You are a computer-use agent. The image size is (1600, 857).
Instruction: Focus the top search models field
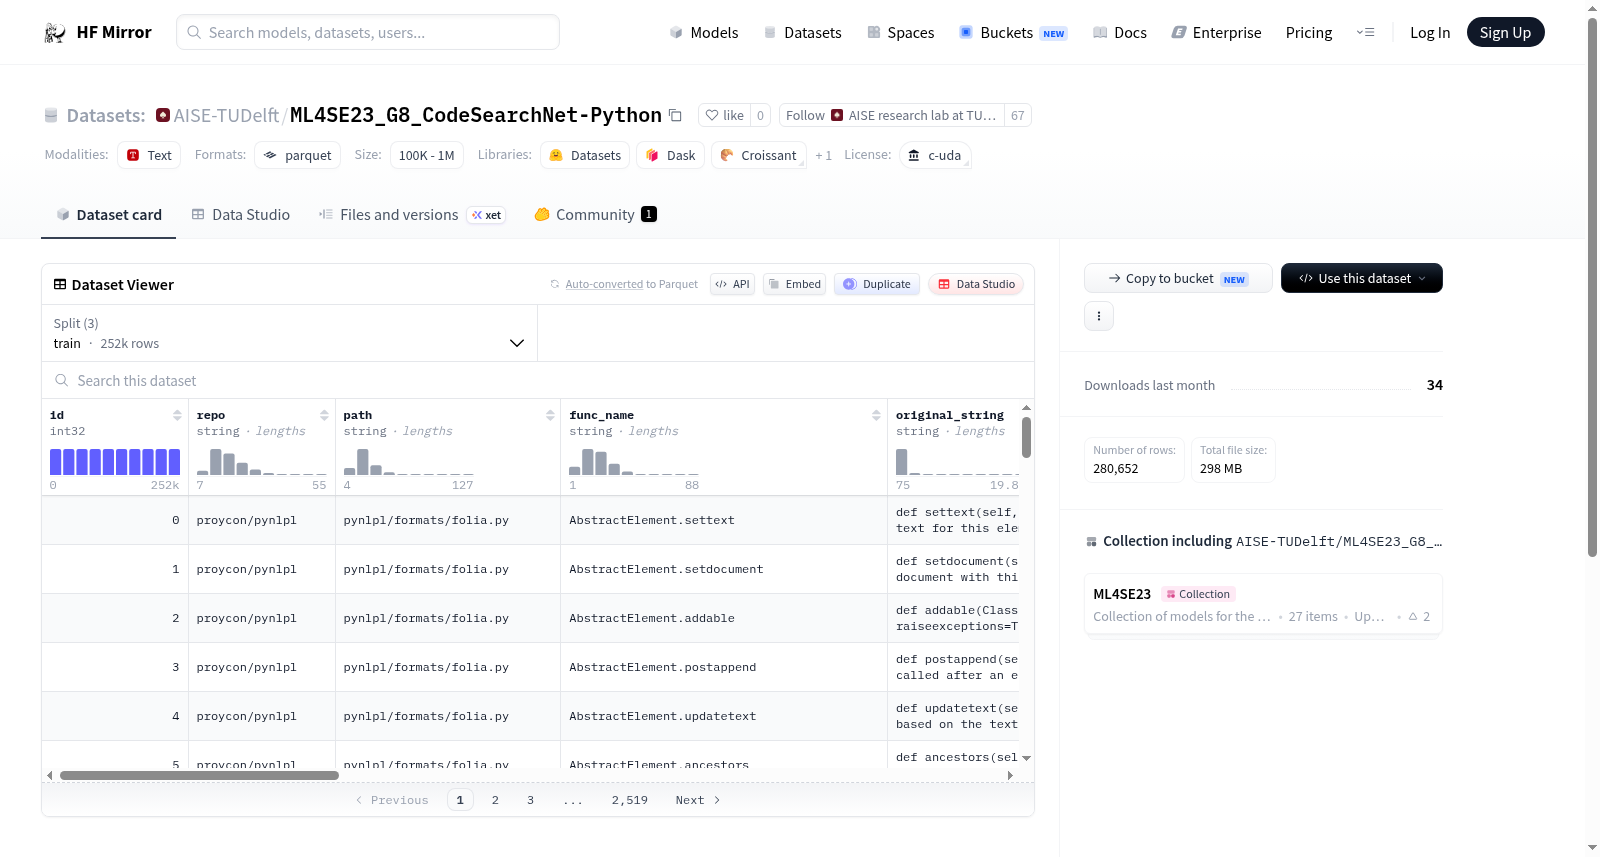pos(368,32)
